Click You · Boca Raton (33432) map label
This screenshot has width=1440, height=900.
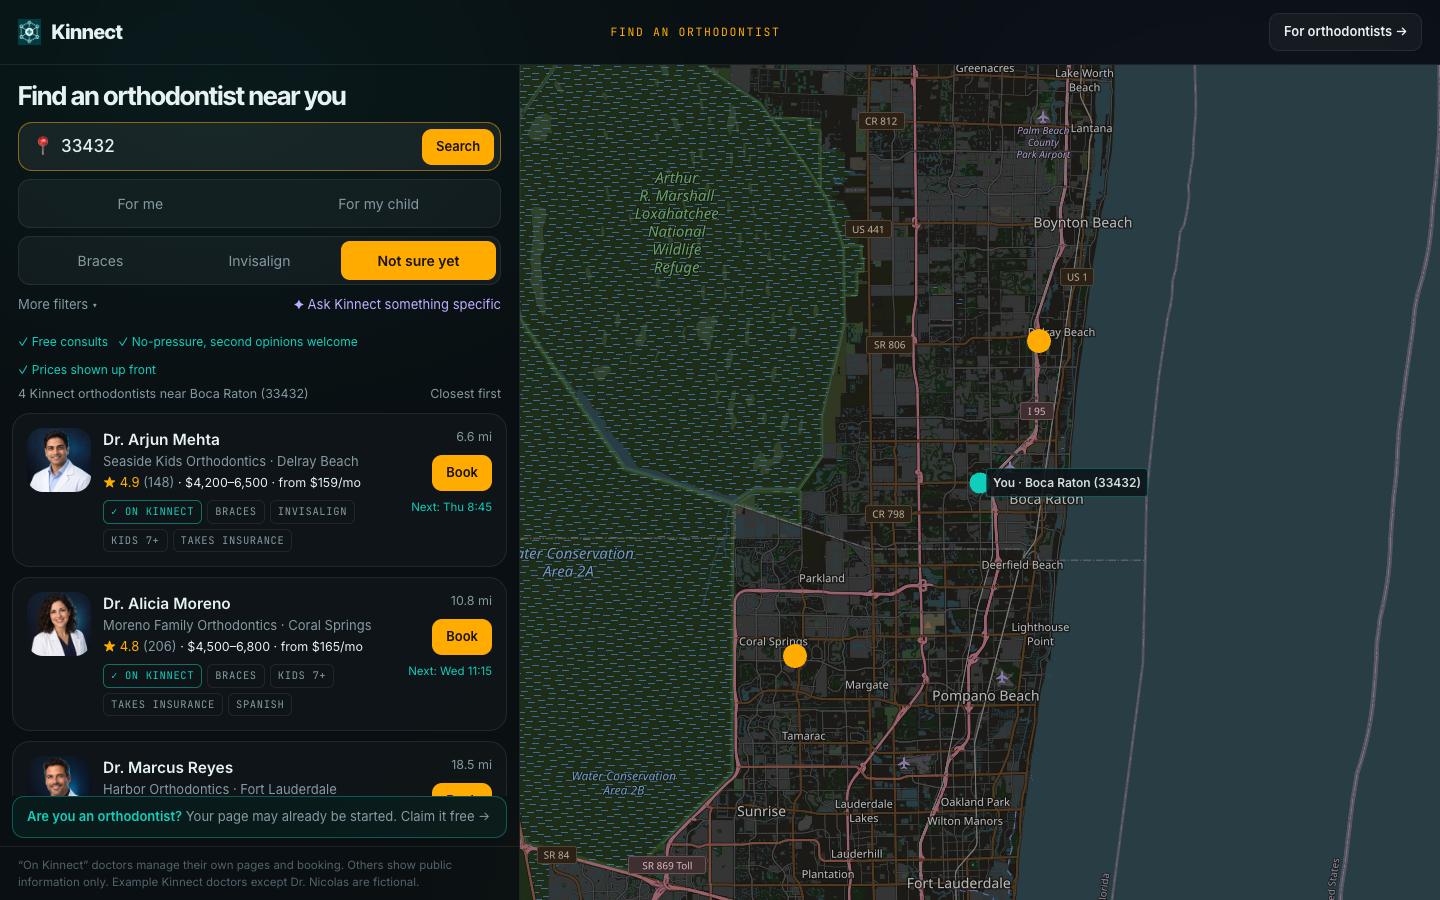[x=1066, y=483]
